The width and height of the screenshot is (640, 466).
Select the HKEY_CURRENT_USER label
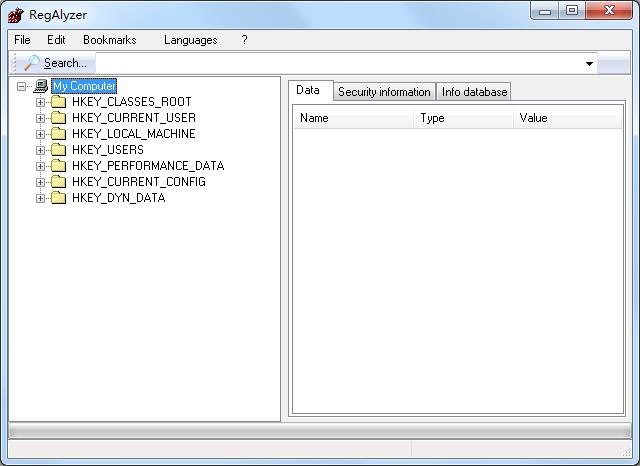point(134,118)
